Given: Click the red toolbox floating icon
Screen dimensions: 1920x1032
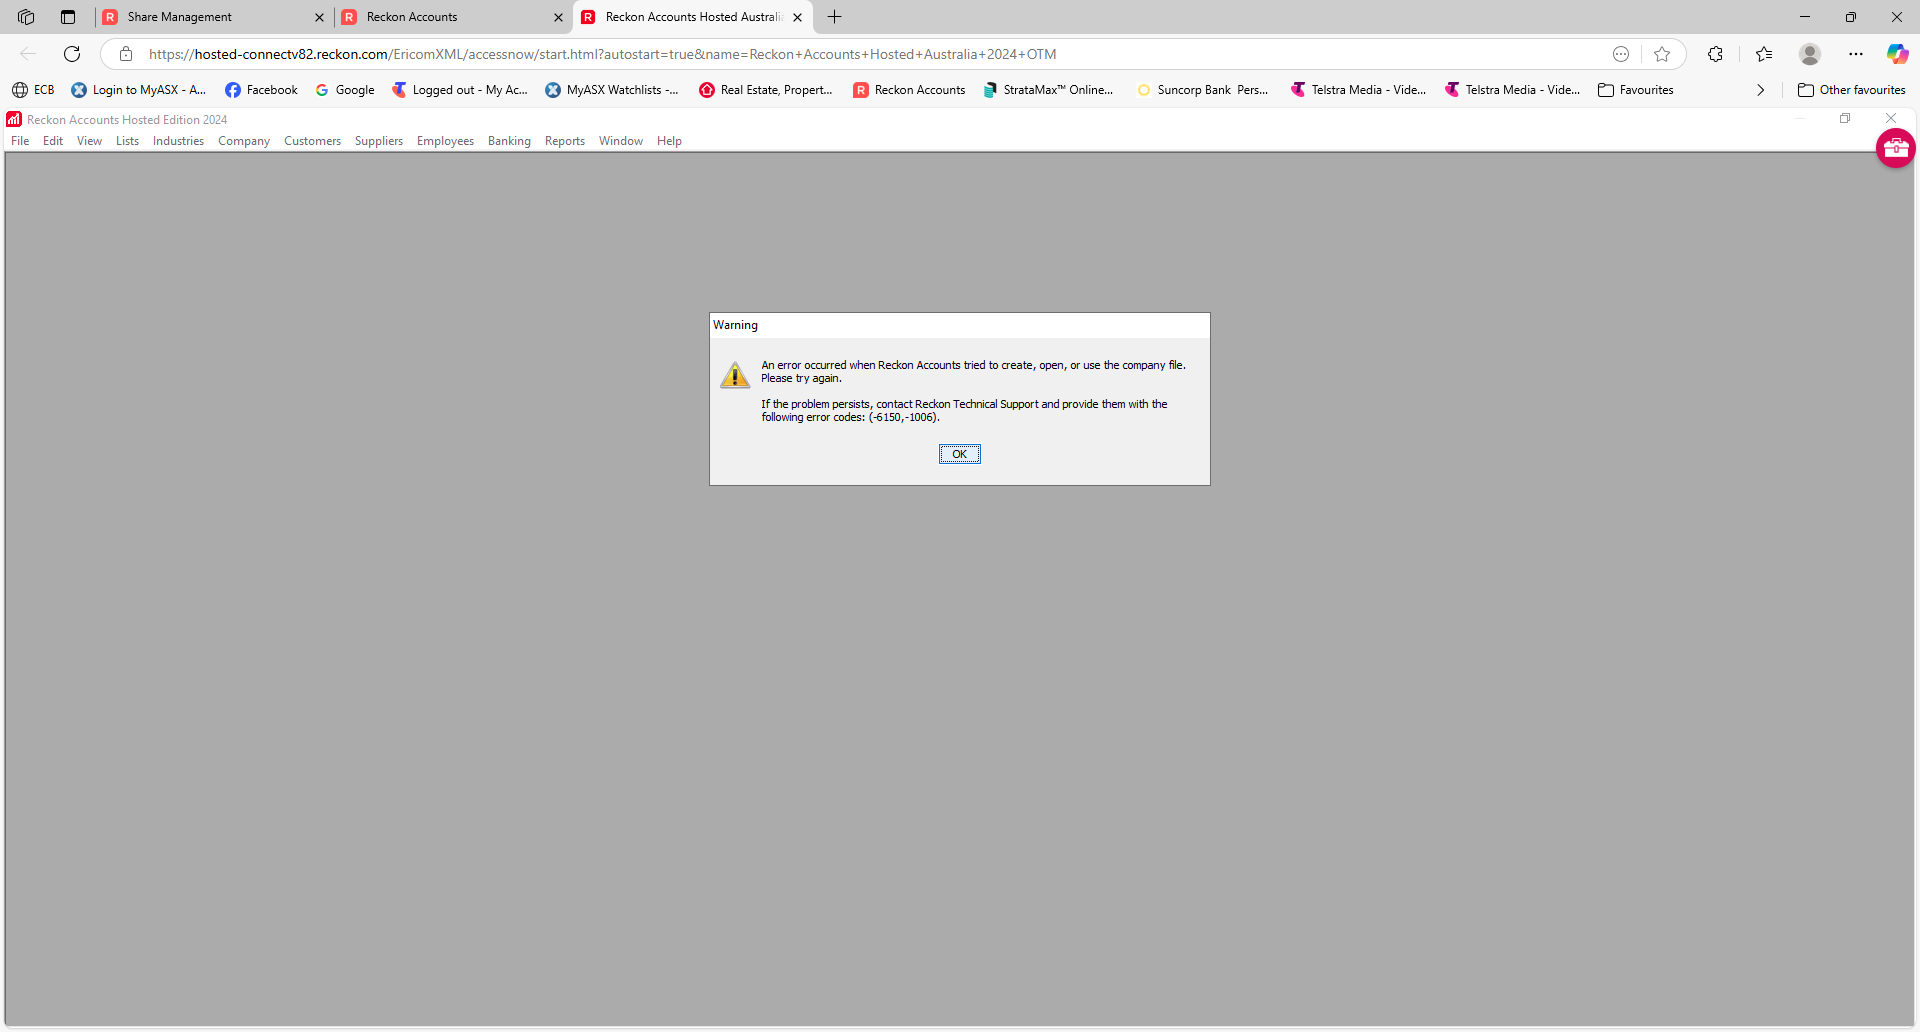Looking at the screenshot, I should click(1895, 148).
